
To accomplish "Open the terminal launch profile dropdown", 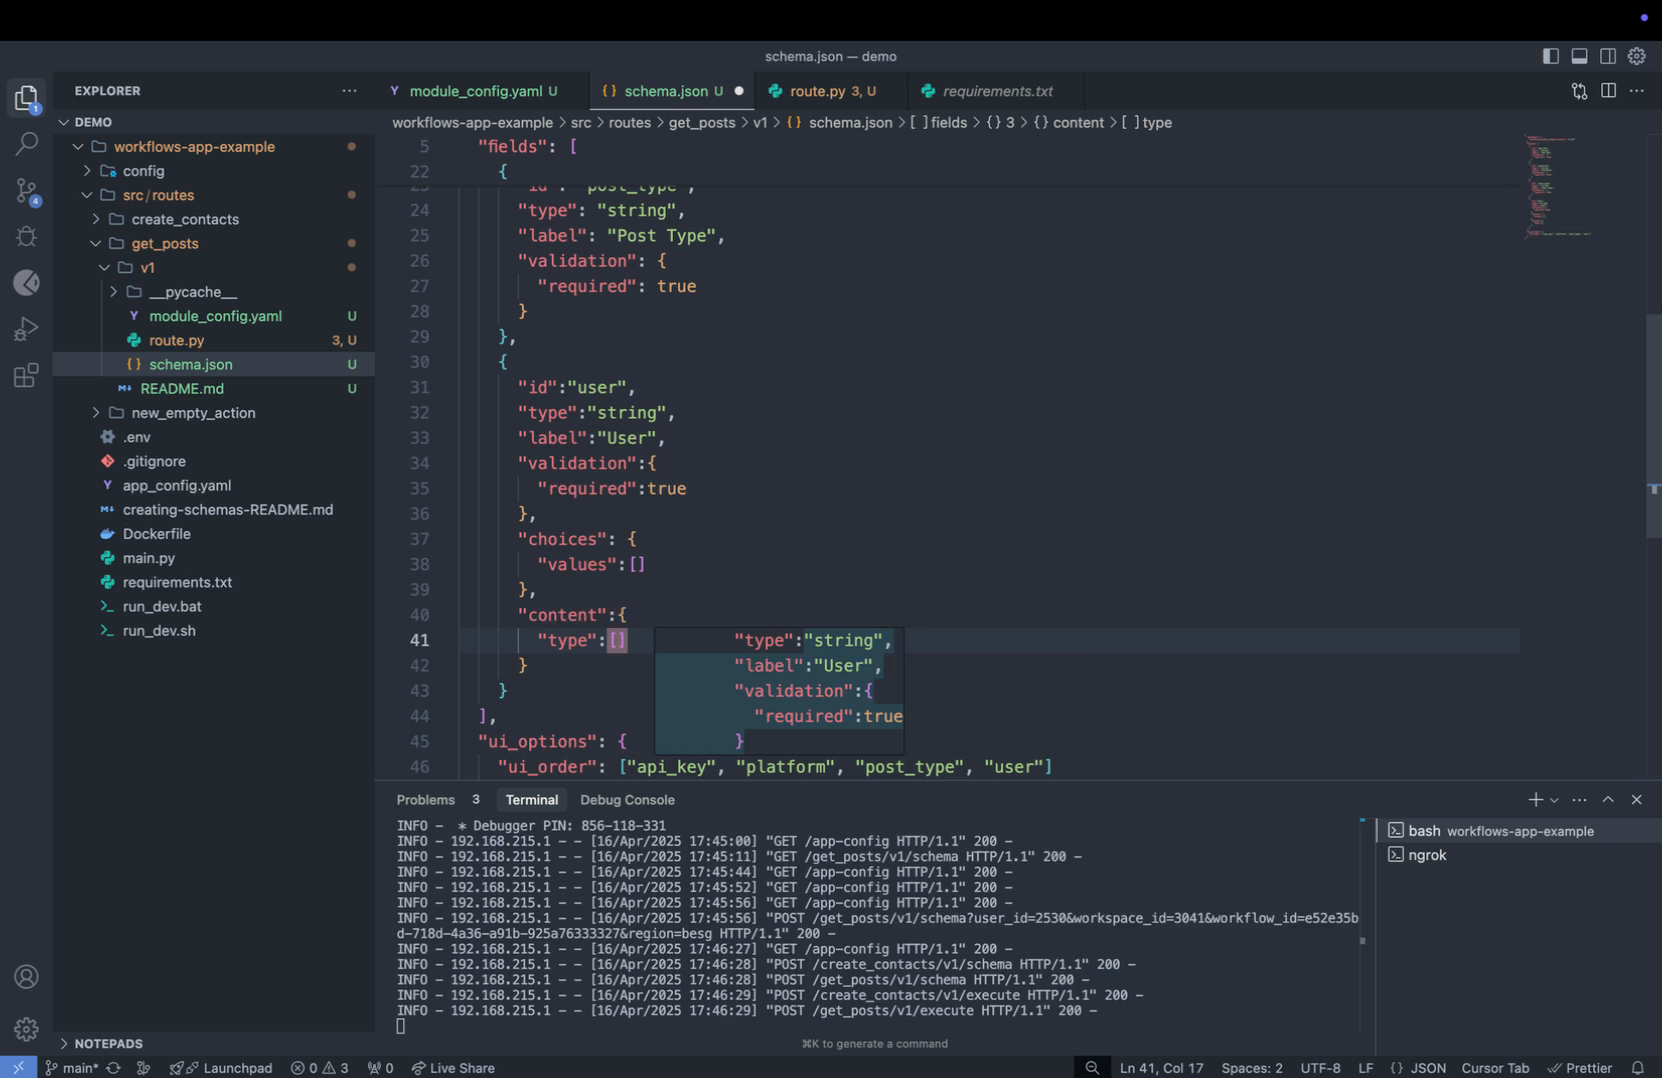I will (x=1554, y=800).
